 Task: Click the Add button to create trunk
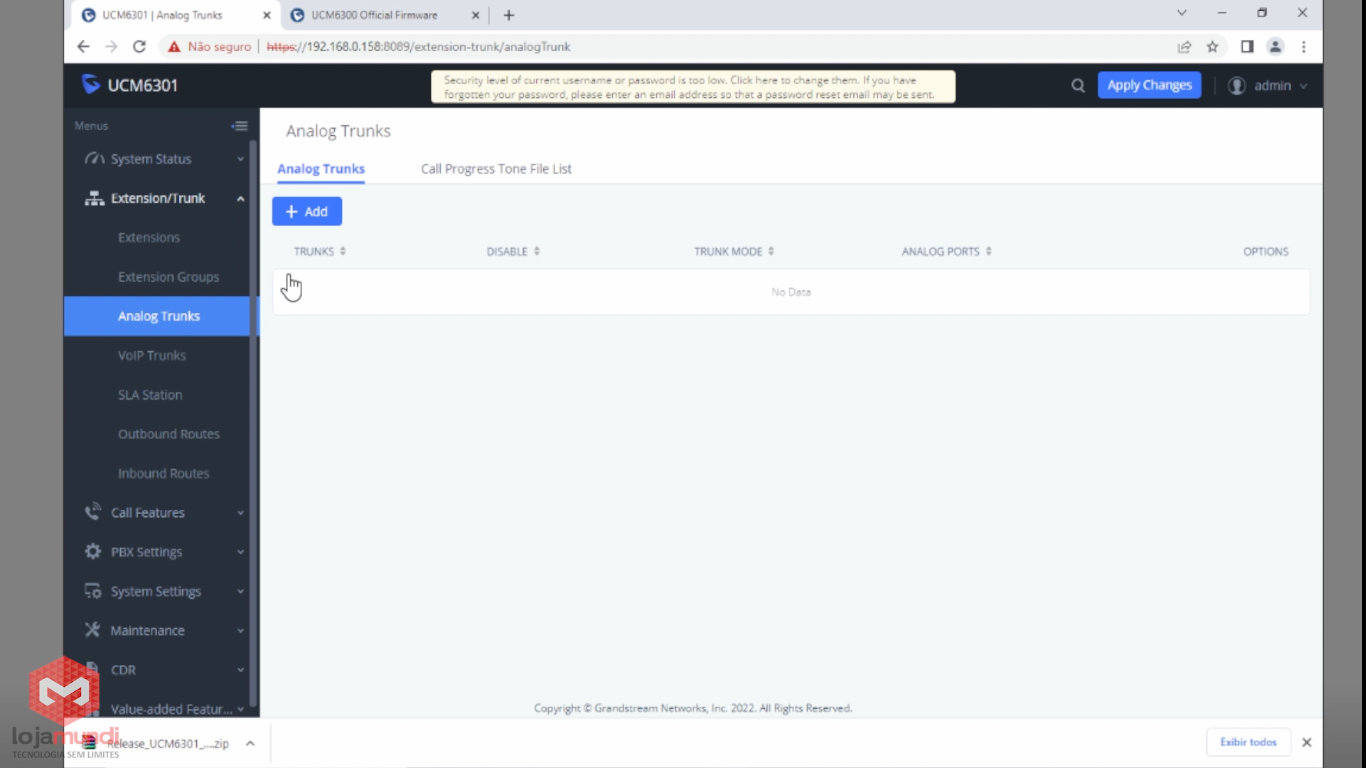point(307,211)
